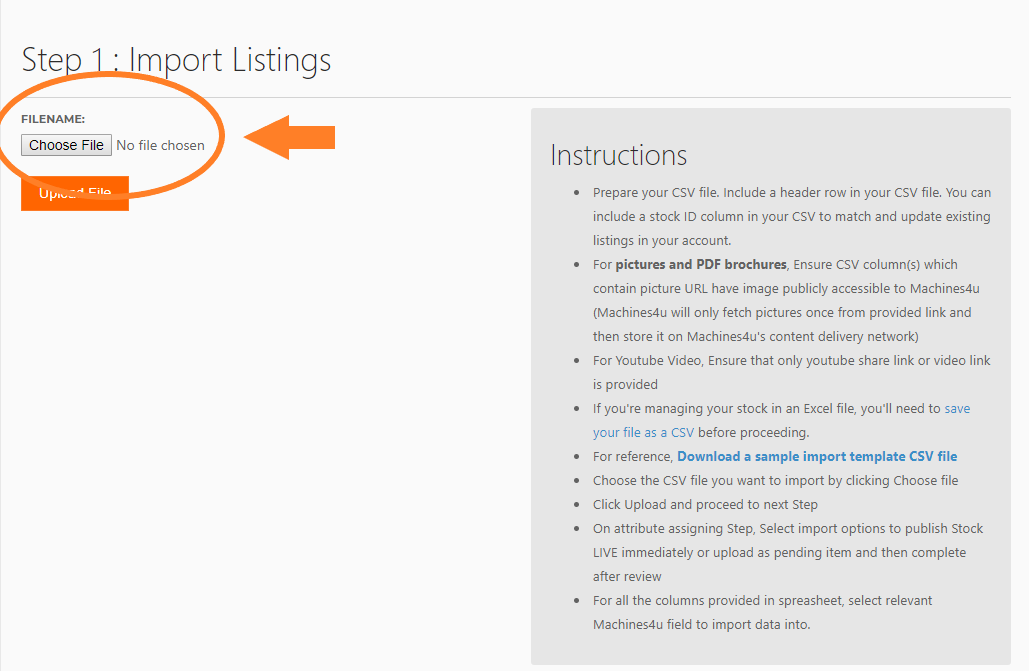
Task: Click the Instructions panel heading
Action: pyautogui.click(x=617, y=155)
